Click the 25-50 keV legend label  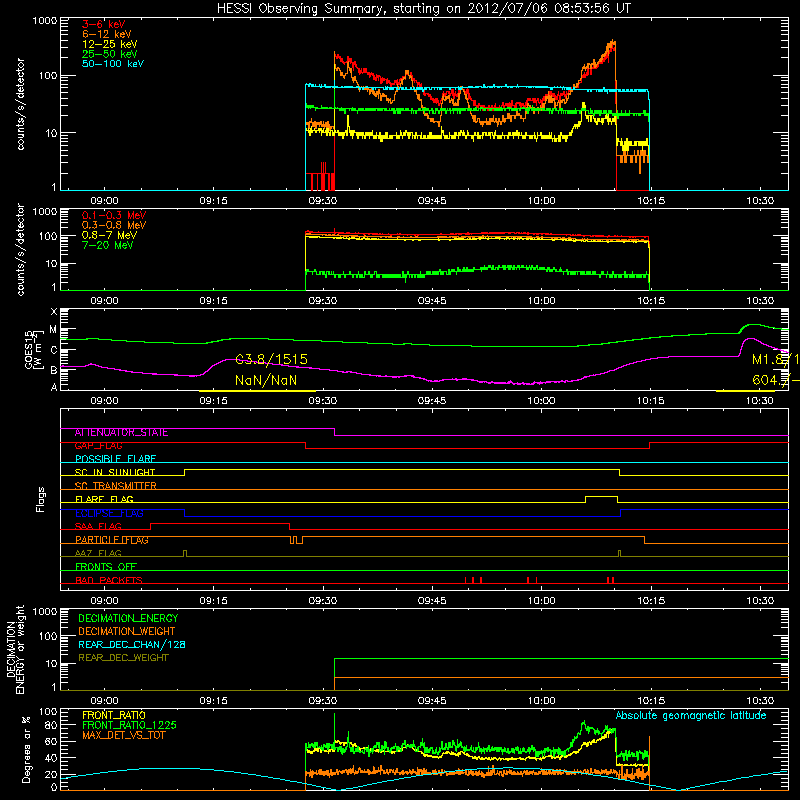pyautogui.click(x=110, y=54)
